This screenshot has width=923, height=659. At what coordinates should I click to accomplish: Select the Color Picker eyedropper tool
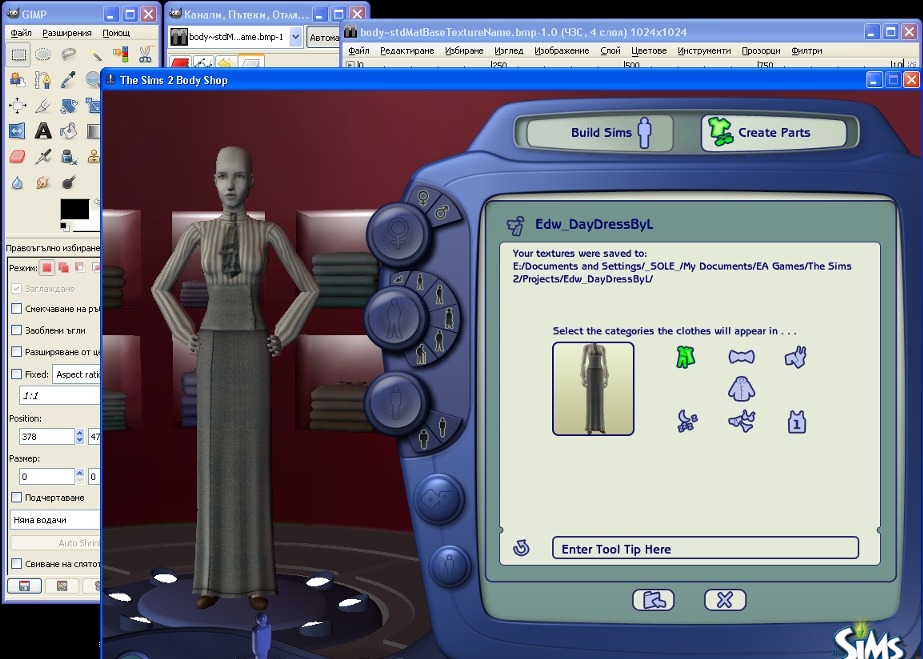click(x=68, y=80)
